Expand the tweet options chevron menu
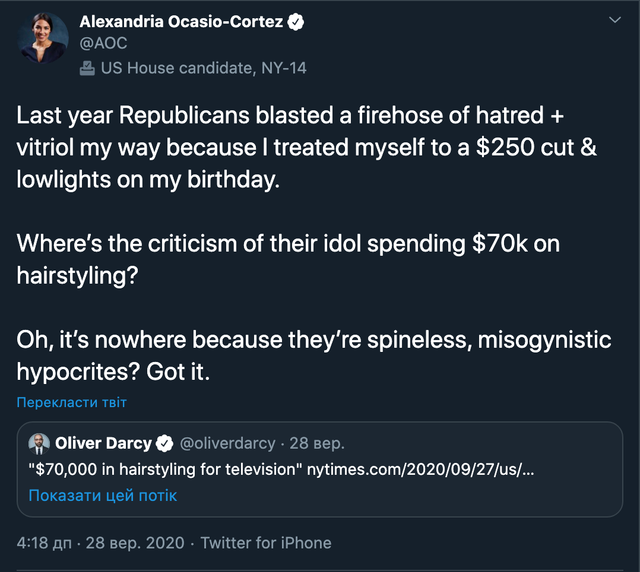640x572 pixels. [614, 20]
